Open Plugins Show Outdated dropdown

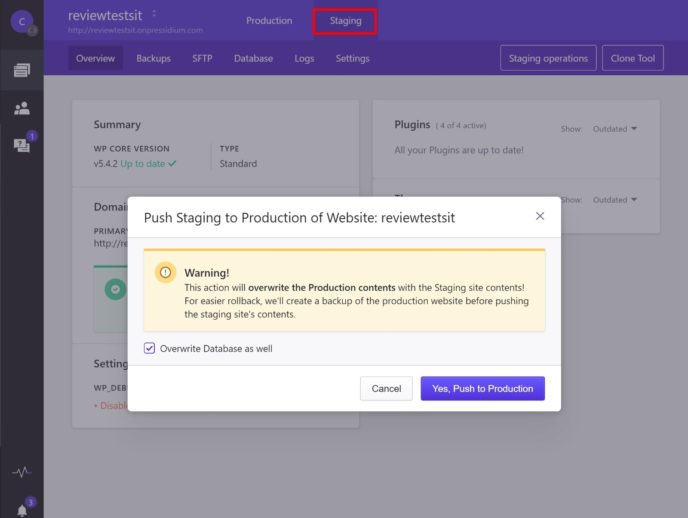tap(615, 129)
